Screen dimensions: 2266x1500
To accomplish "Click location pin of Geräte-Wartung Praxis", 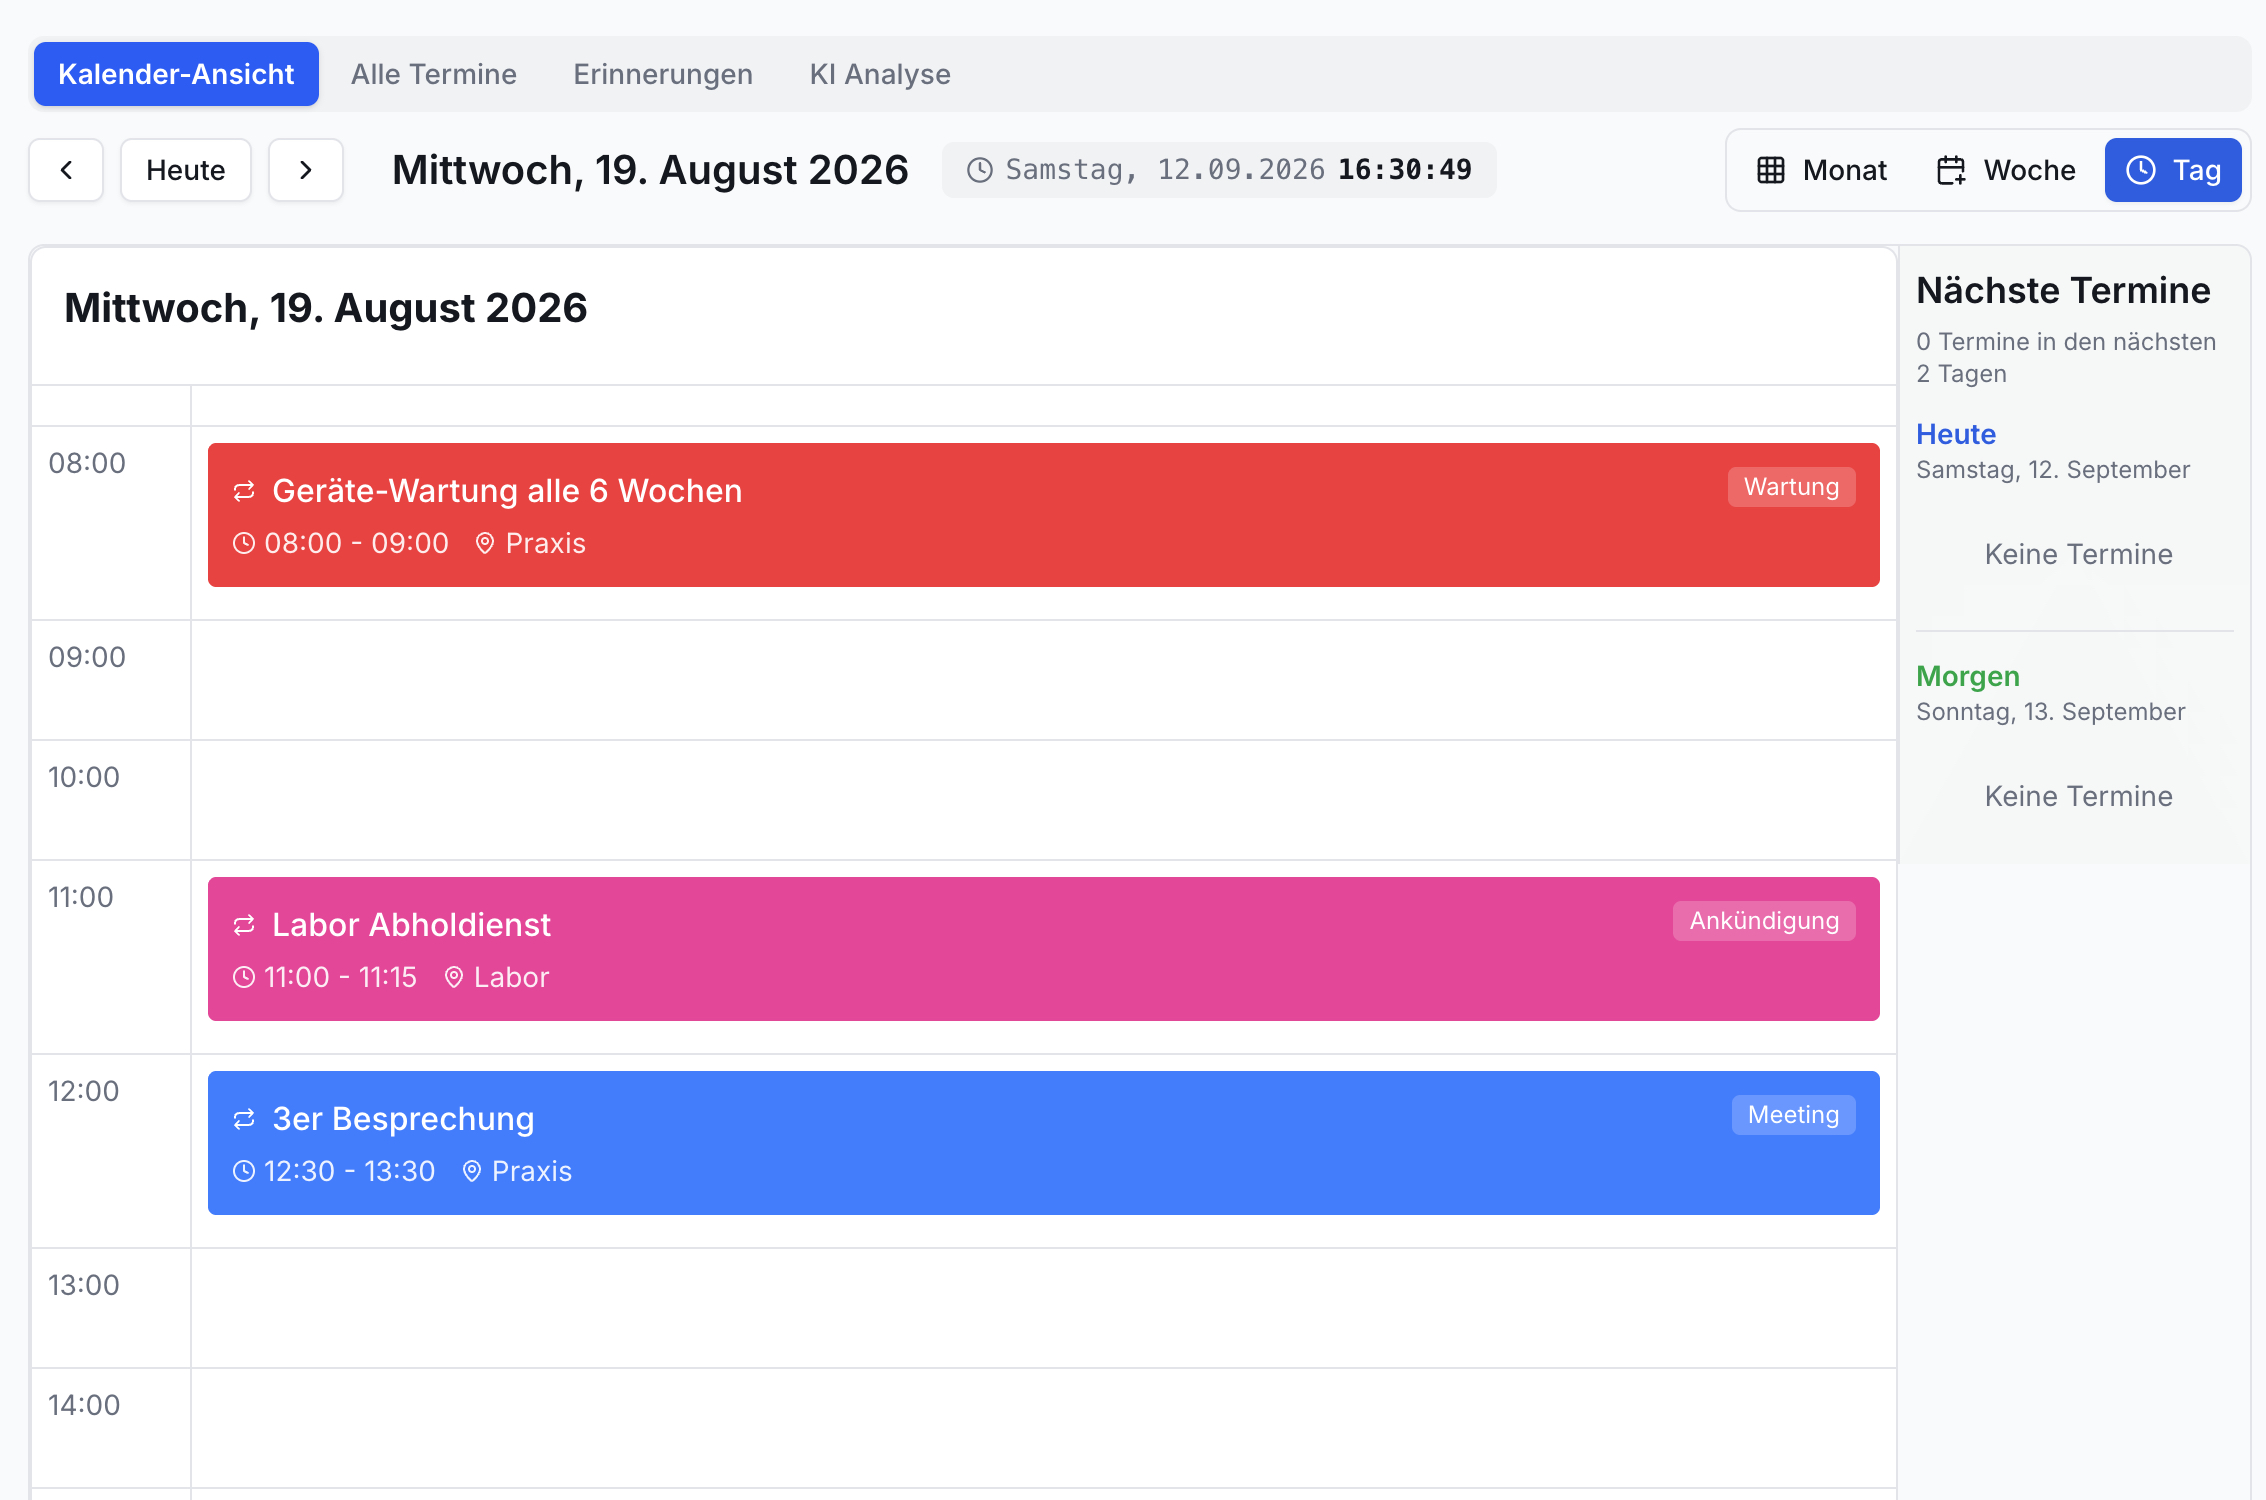I will click(x=485, y=543).
